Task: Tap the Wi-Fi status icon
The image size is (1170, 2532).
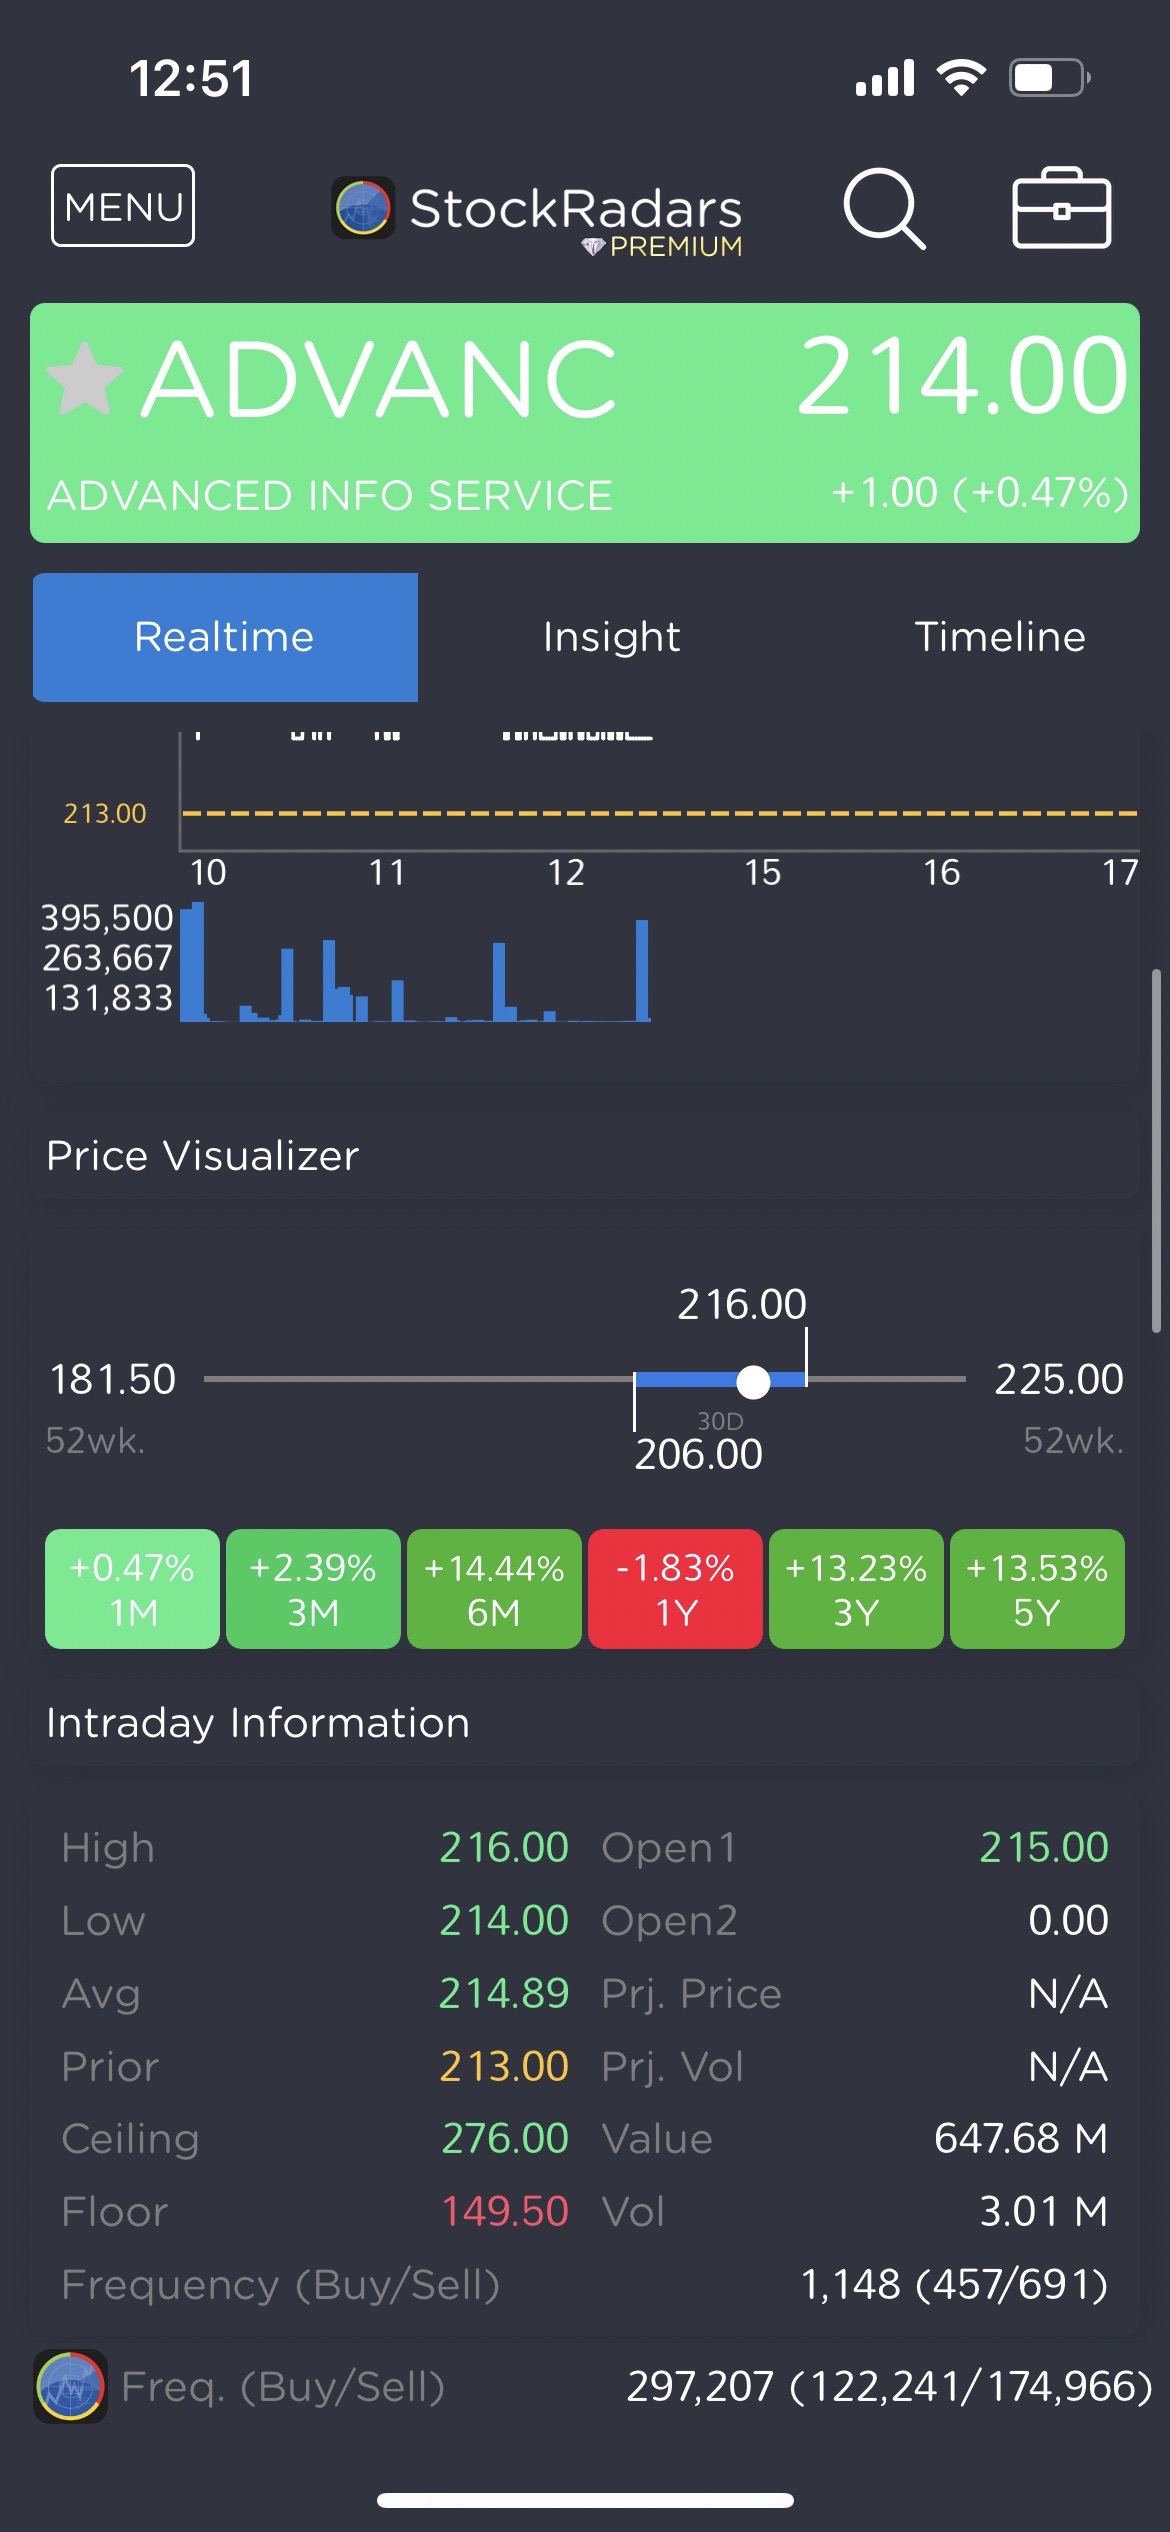Action: point(961,77)
